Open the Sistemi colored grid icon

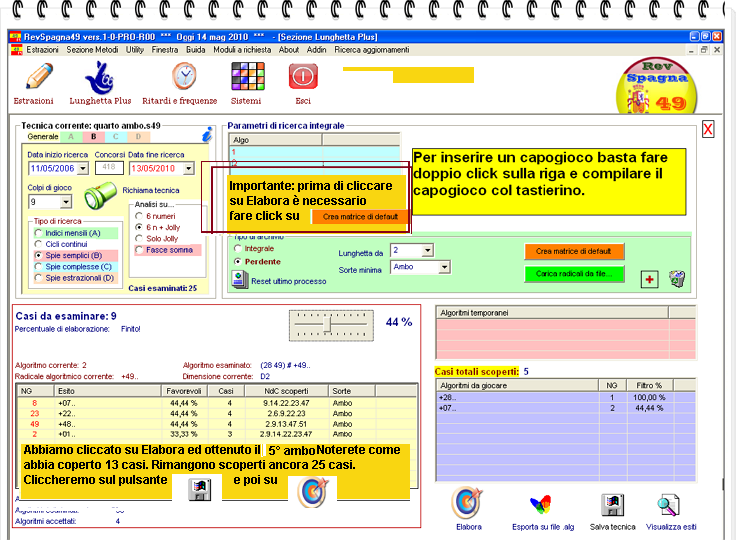point(247,76)
